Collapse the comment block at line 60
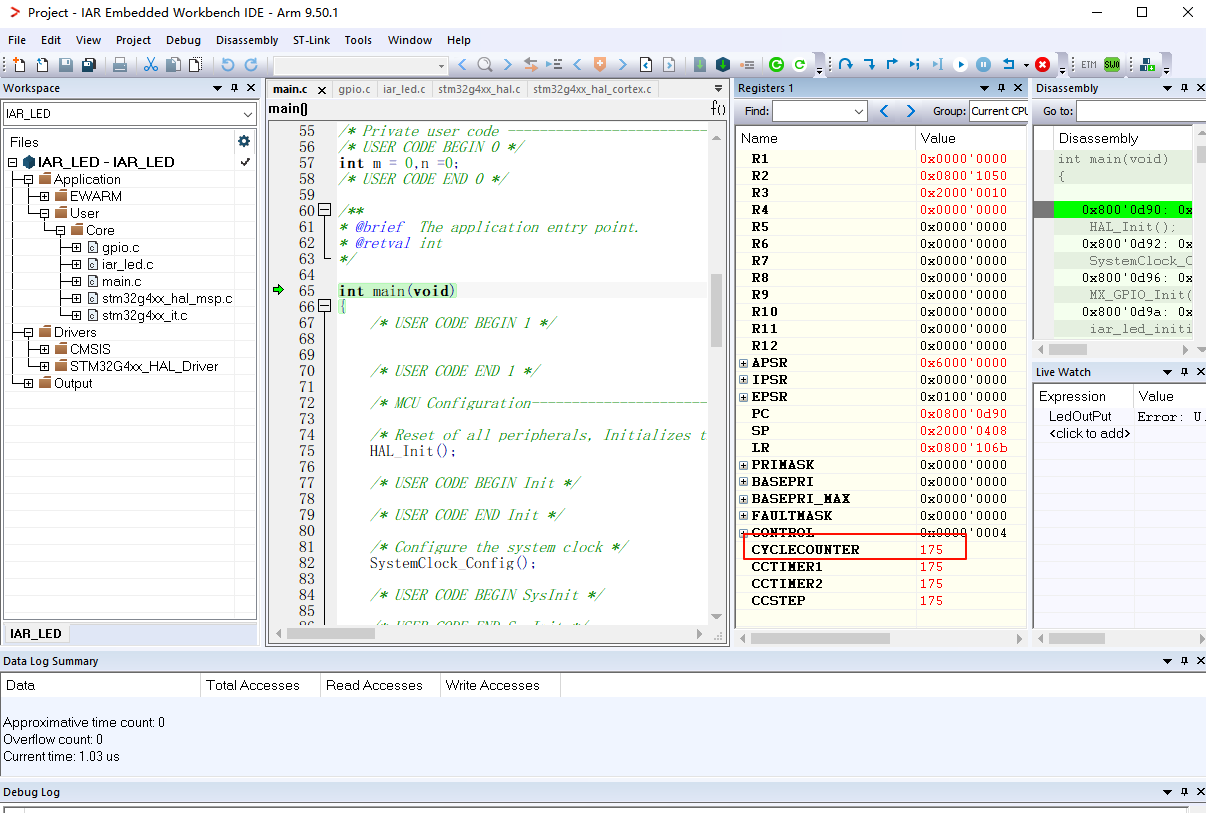 324,210
